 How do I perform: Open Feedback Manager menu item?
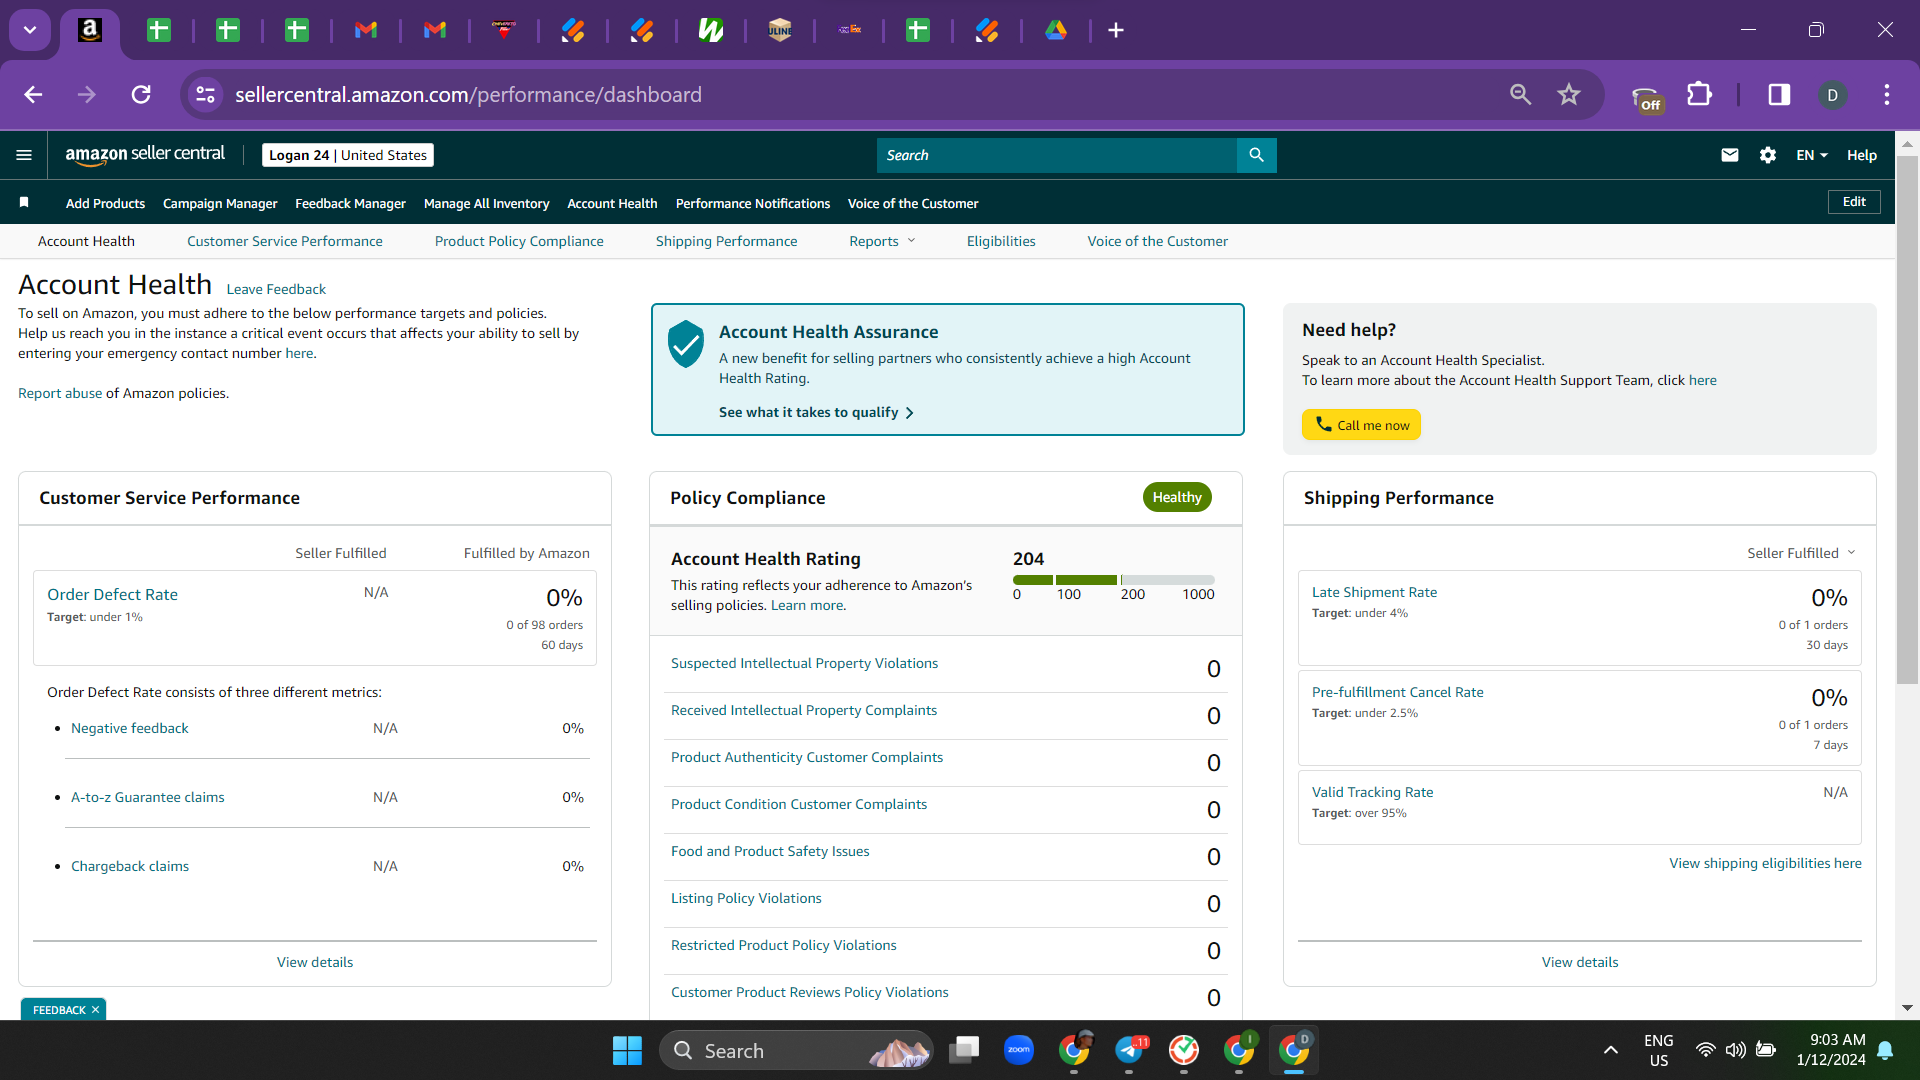[x=350, y=203]
